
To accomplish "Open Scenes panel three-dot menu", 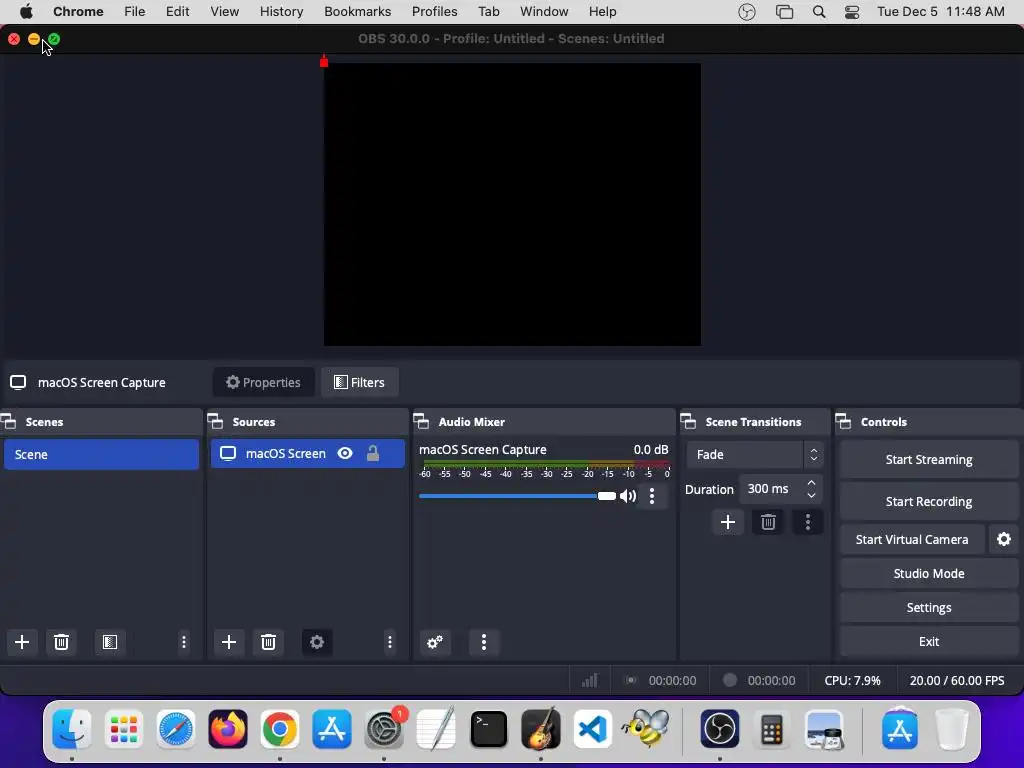I will [184, 642].
